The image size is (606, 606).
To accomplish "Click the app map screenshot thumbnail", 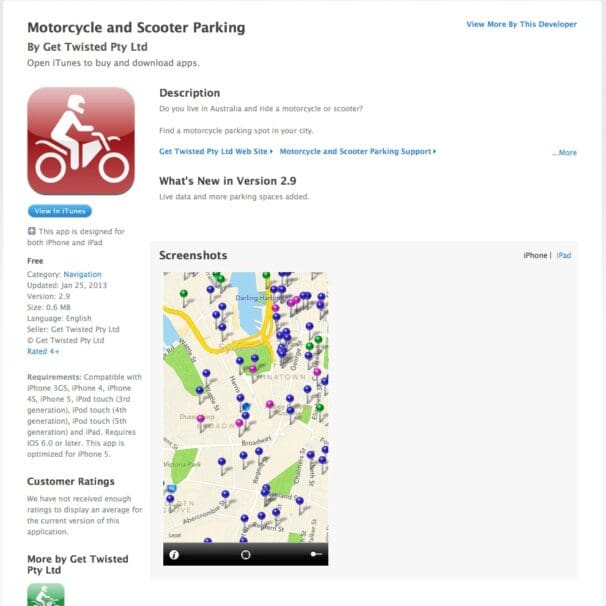I will click(245, 419).
